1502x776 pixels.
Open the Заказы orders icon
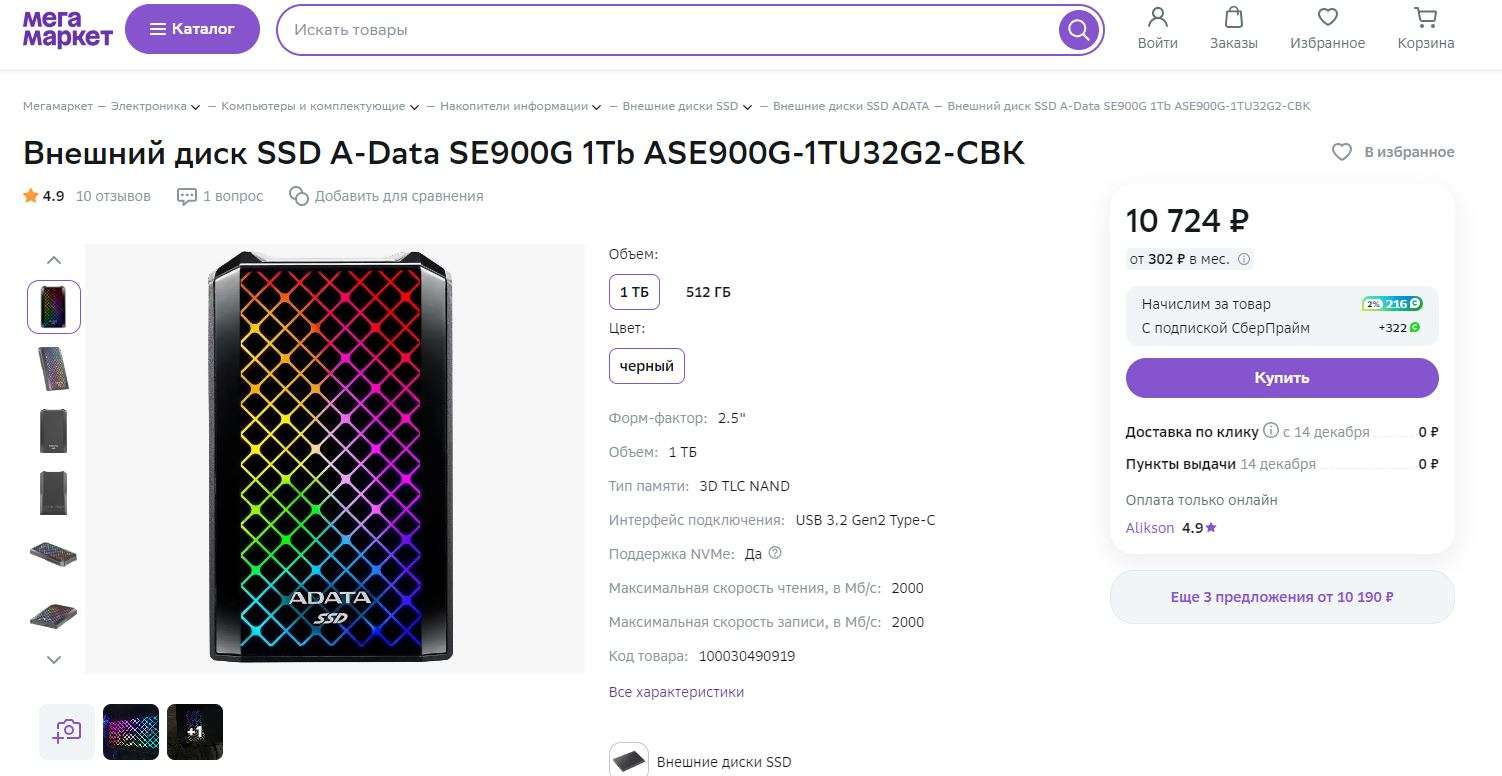coord(1233,18)
